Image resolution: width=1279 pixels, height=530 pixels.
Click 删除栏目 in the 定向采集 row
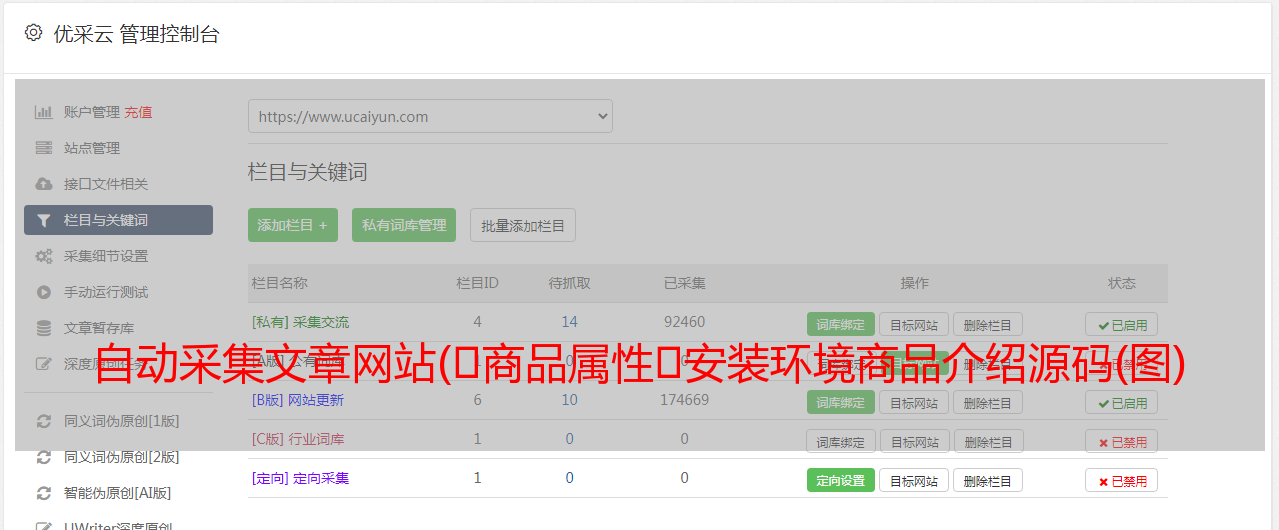tap(988, 480)
